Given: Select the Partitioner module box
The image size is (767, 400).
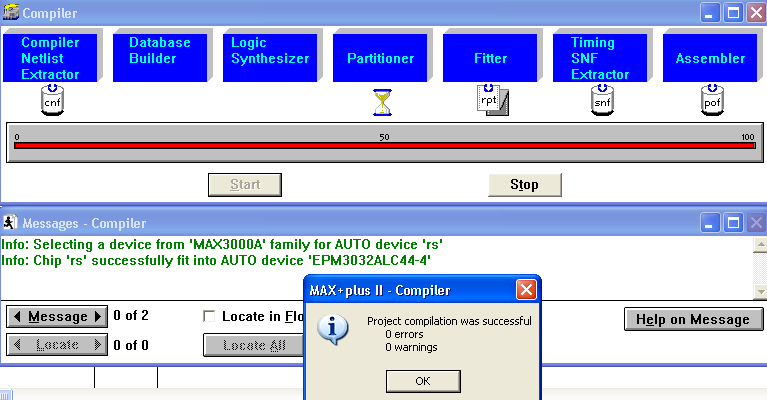Looking at the screenshot, I should (380, 58).
